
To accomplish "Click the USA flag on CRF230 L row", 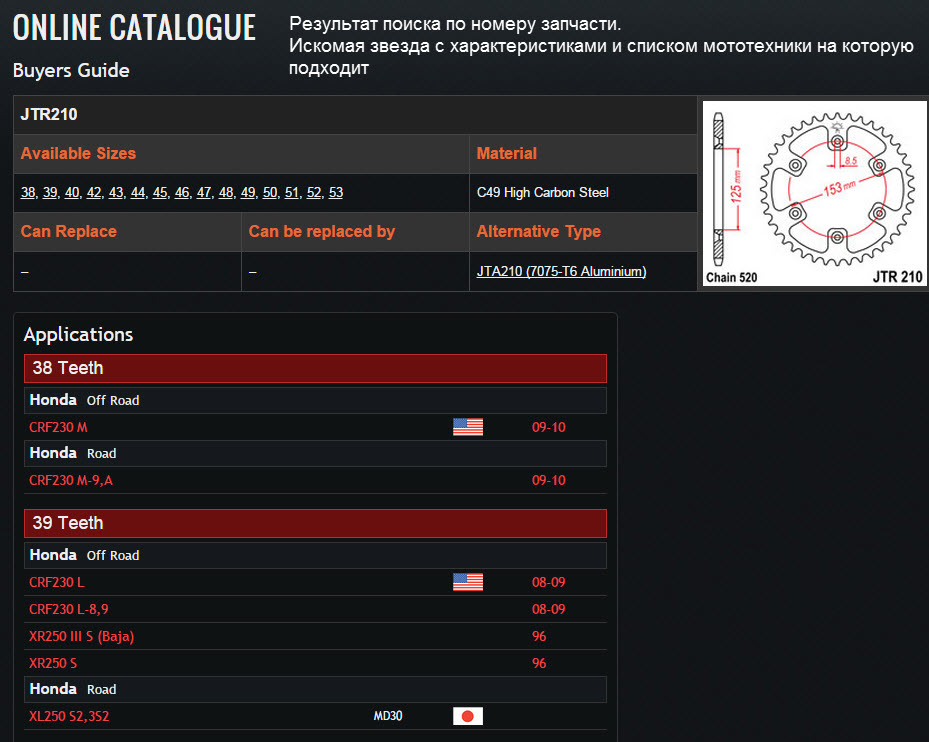I will pyautogui.click(x=467, y=582).
